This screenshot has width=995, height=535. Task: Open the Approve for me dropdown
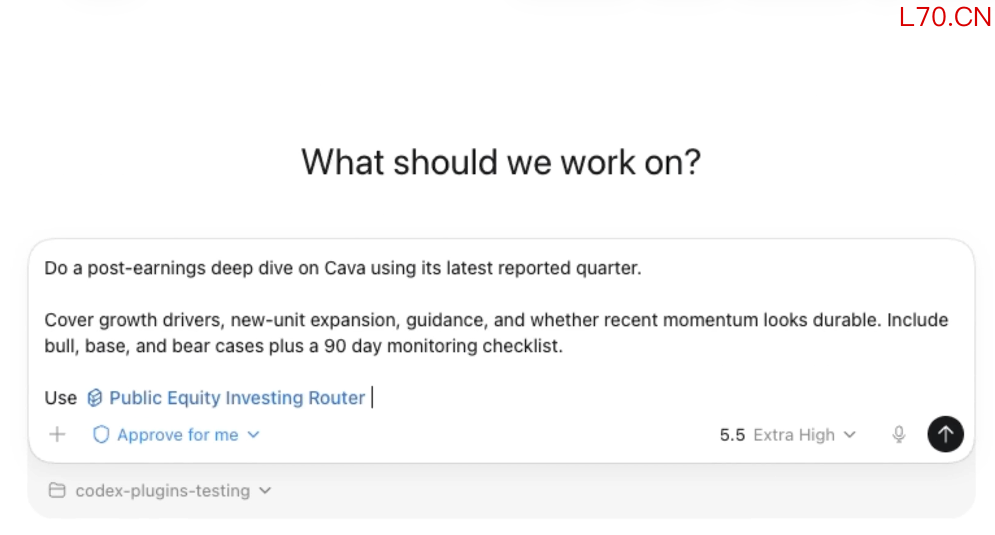point(176,435)
